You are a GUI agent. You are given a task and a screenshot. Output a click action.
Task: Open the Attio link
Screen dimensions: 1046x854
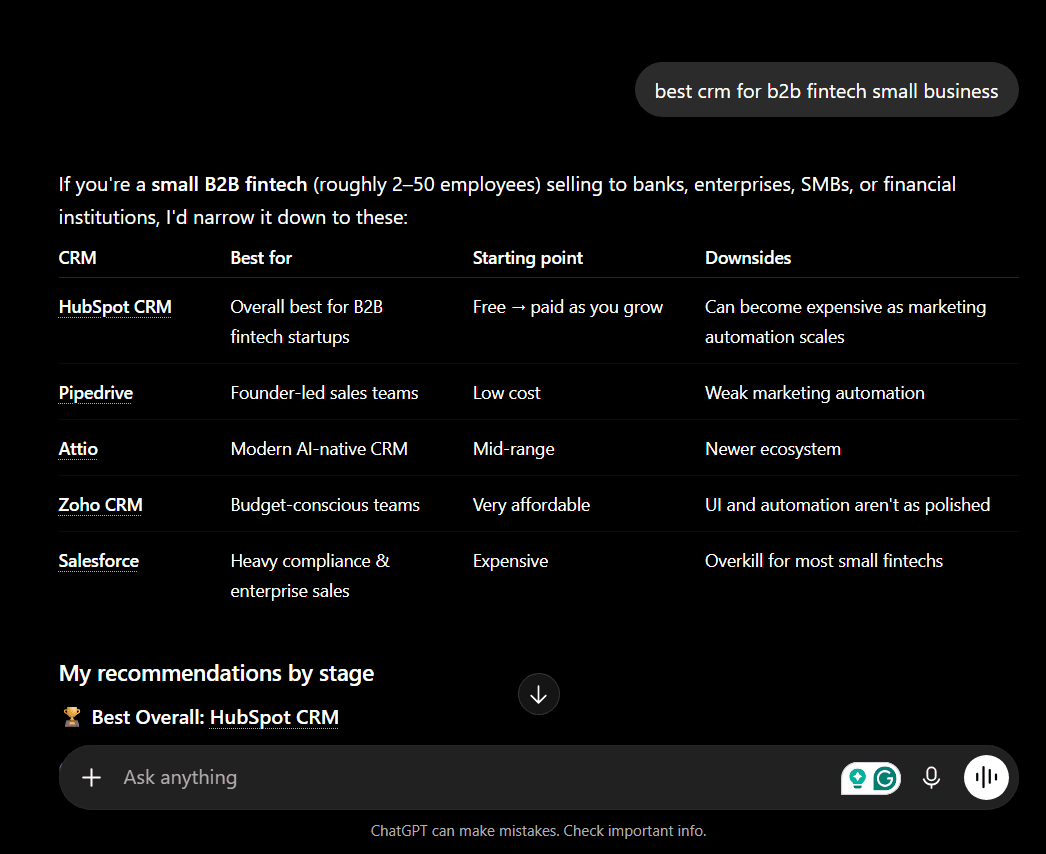coord(78,449)
